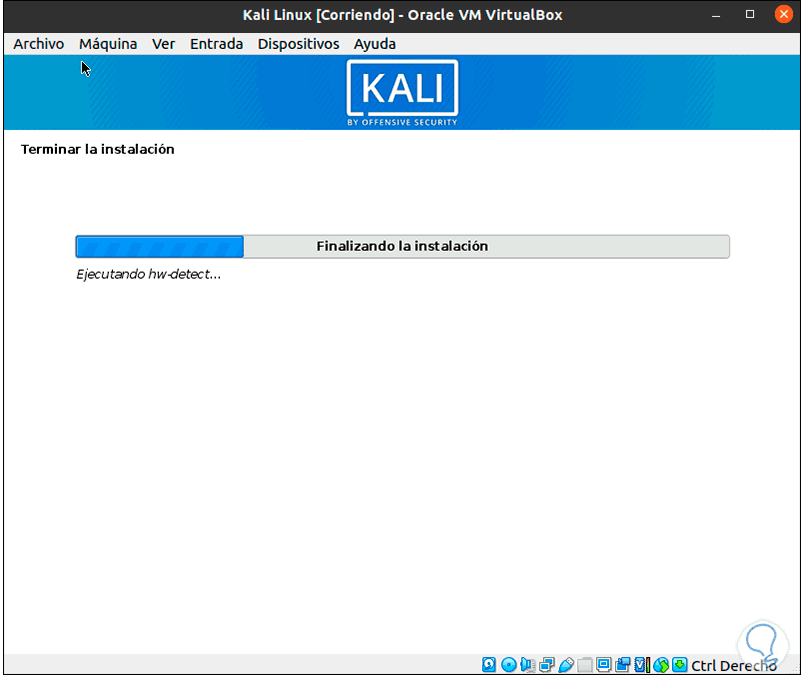Click the mouse integration status icon
804x675 pixels.
661,665
